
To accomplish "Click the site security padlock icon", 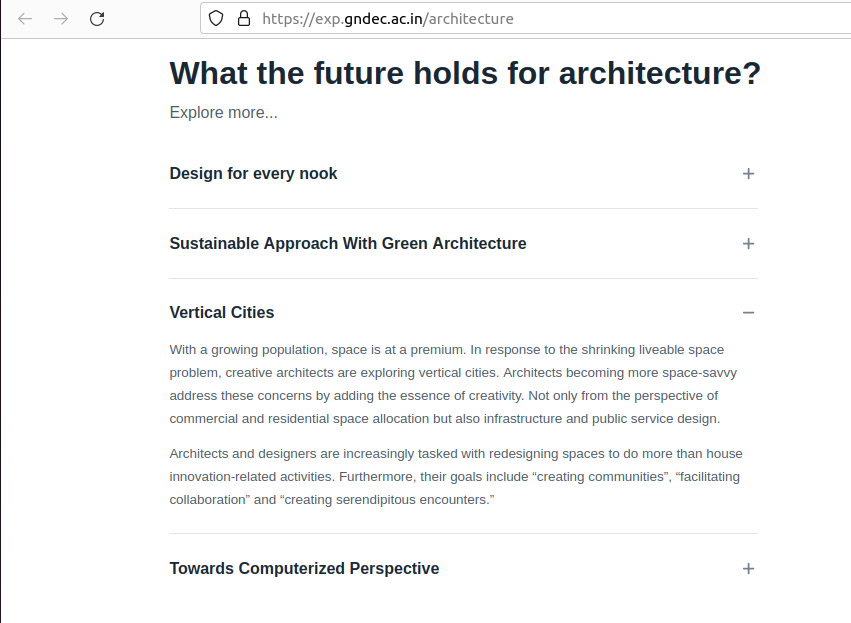I will point(243,19).
